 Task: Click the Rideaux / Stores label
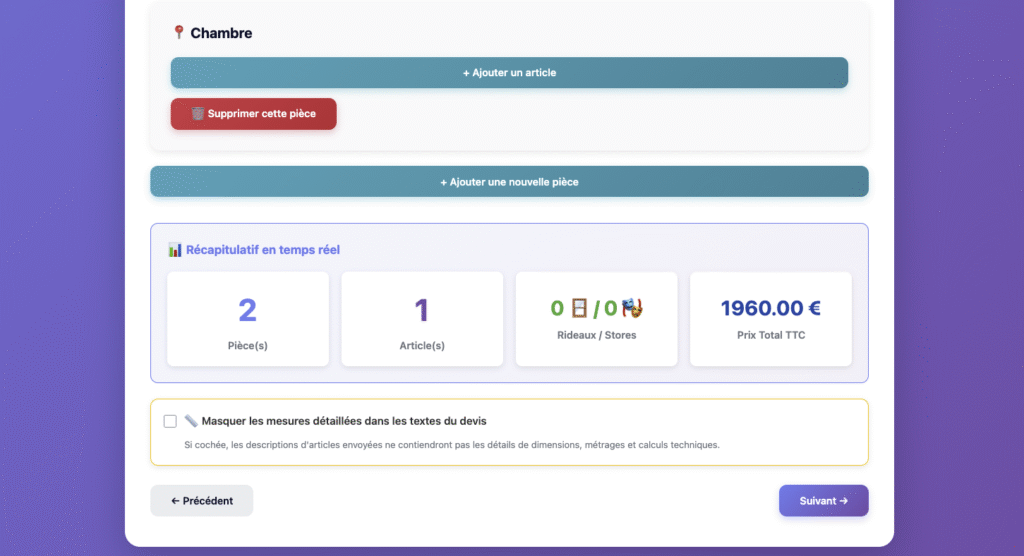pyautogui.click(x=596, y=335)
